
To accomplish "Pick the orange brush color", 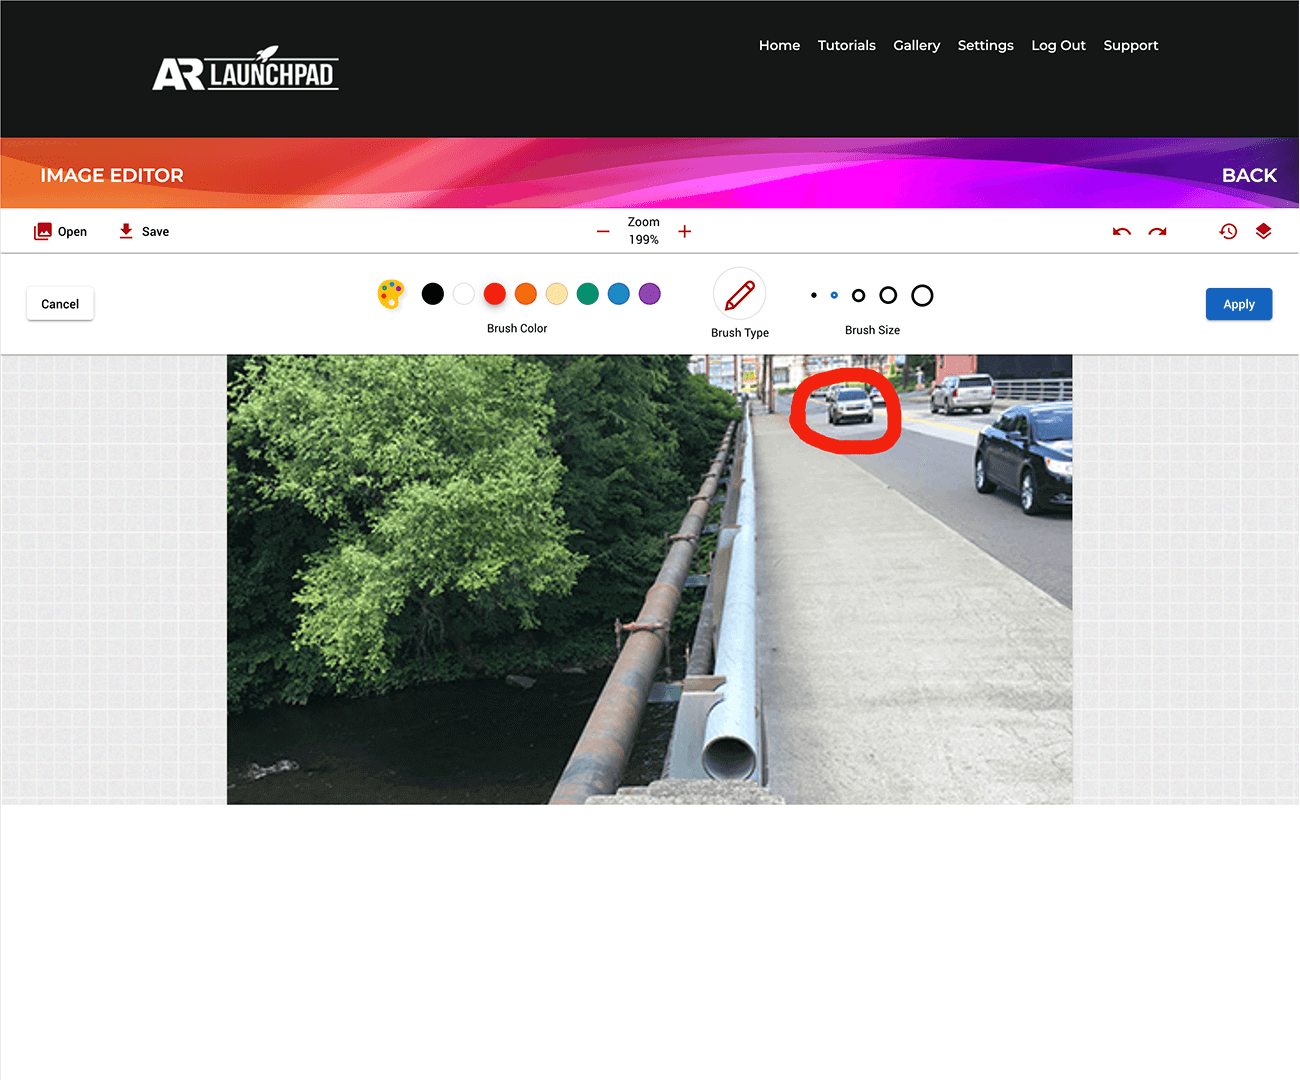I will pyautogui.click(x=526, y=294).
